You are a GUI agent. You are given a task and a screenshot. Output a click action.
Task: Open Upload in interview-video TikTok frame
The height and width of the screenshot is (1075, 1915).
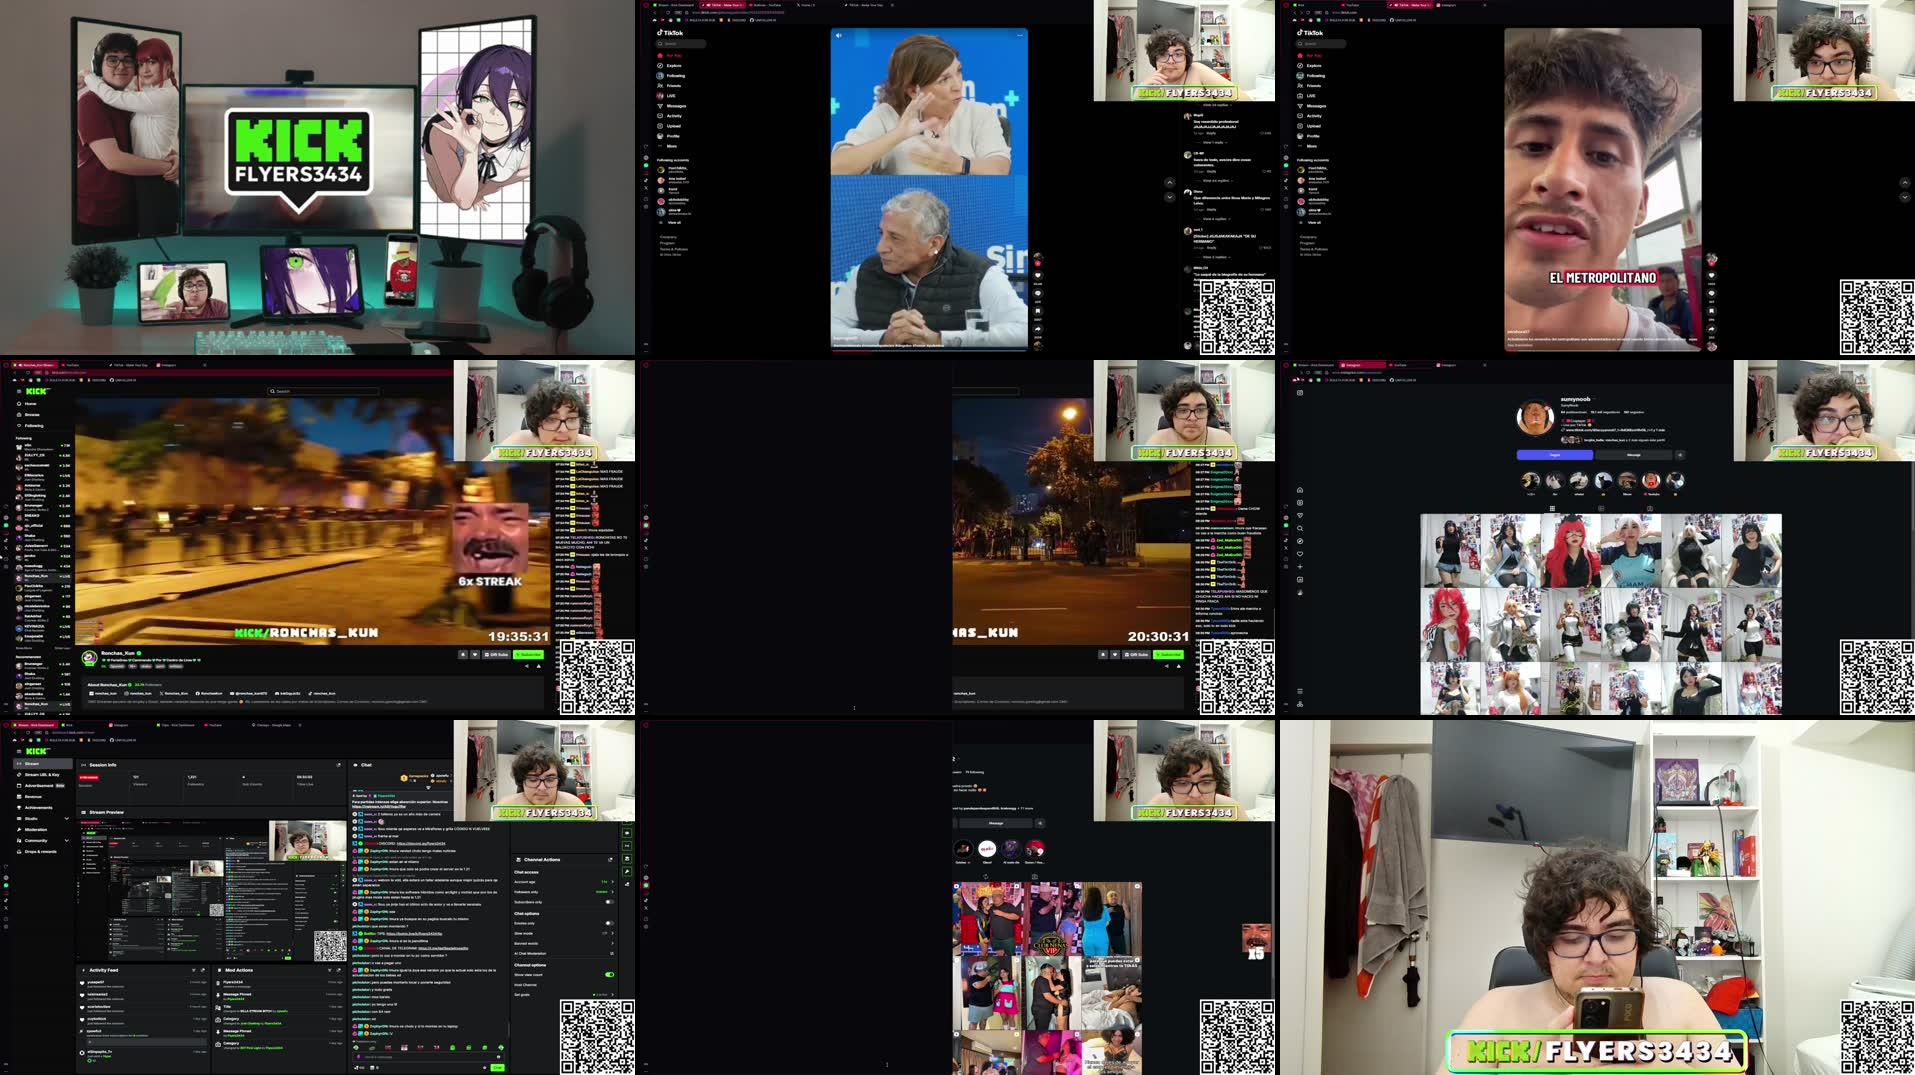[x=670, y=126]
